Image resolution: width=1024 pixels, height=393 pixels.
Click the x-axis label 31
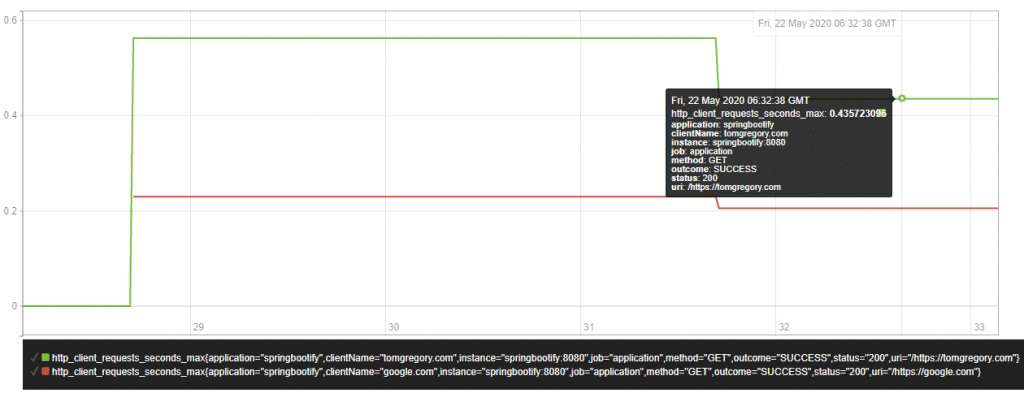588,327
